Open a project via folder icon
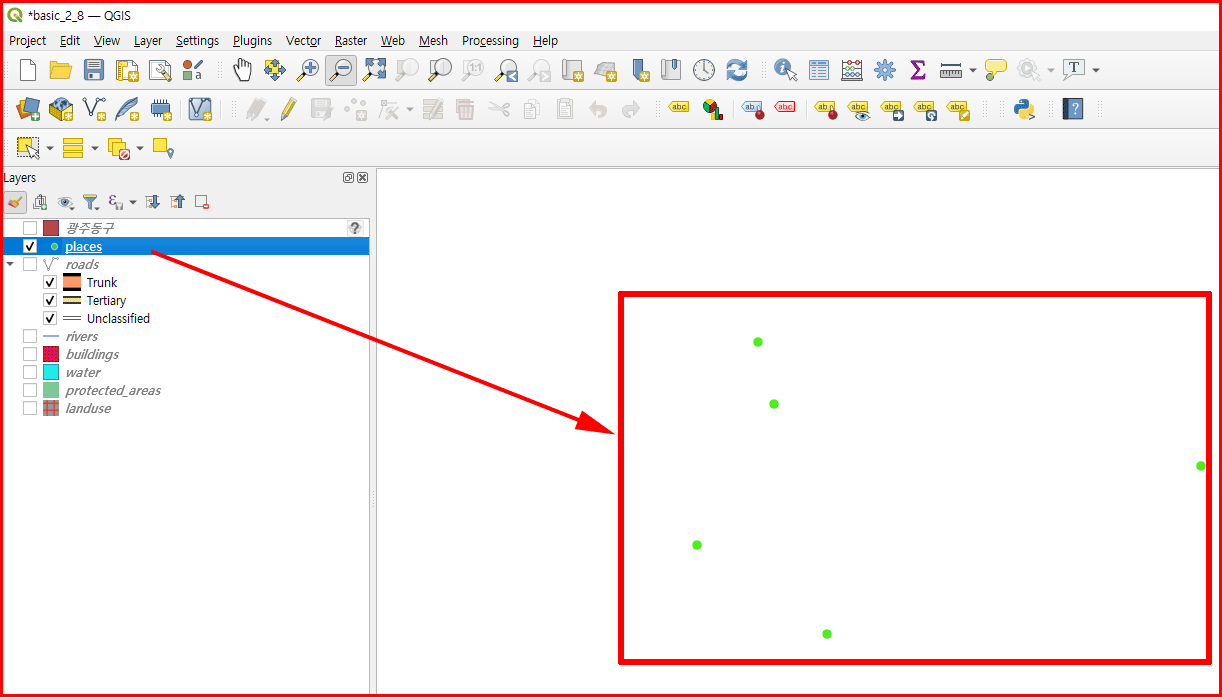1222x697 pixels. [61, 70]
